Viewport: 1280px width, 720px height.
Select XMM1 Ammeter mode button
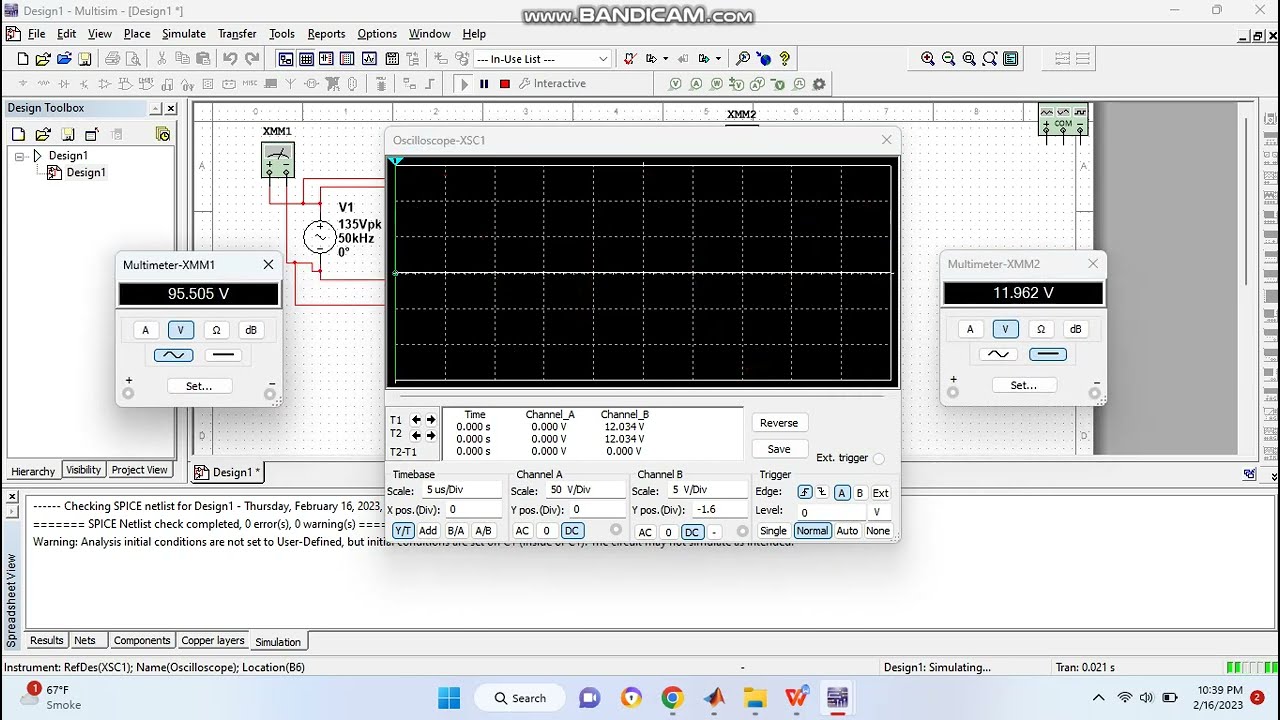click(145, 330)
